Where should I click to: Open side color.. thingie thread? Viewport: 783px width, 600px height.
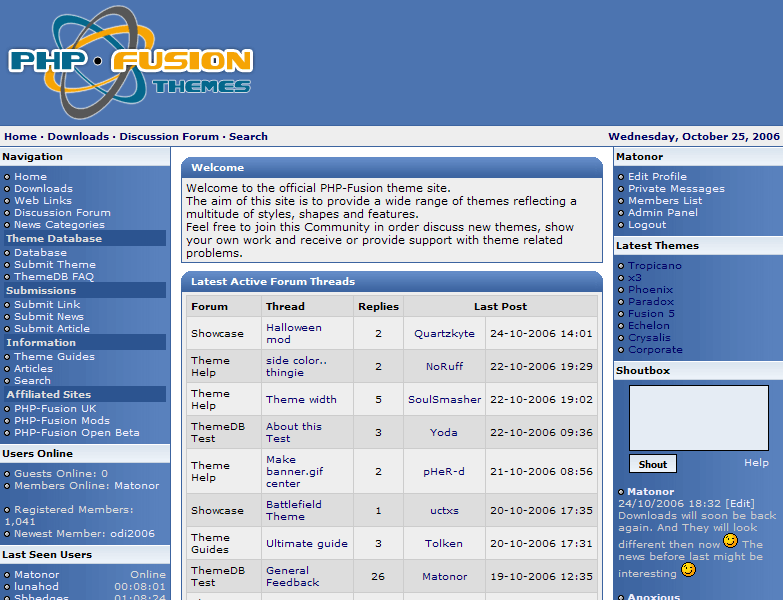pyautogui.click(x=297, y=366)
